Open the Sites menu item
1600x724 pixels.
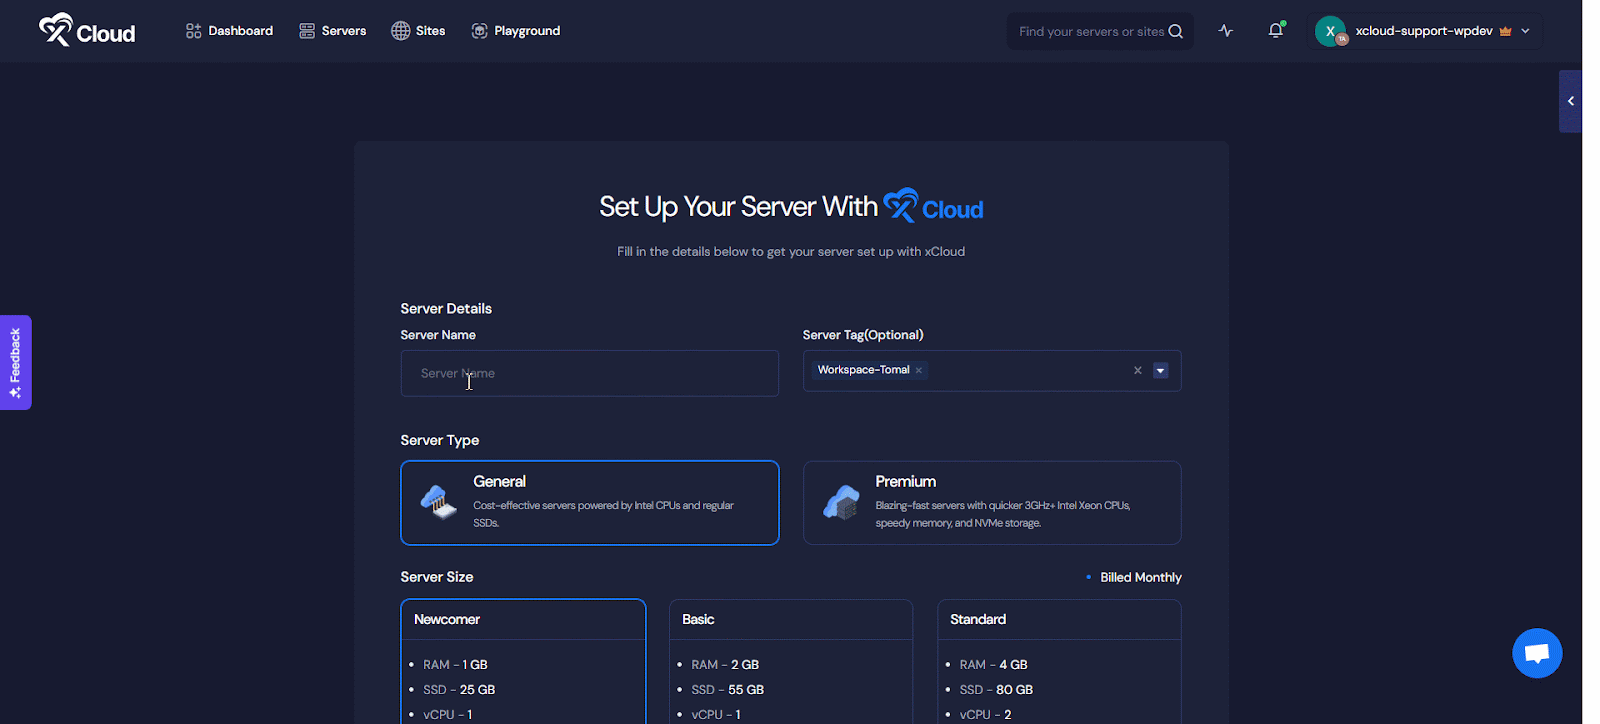coord(418,31)
